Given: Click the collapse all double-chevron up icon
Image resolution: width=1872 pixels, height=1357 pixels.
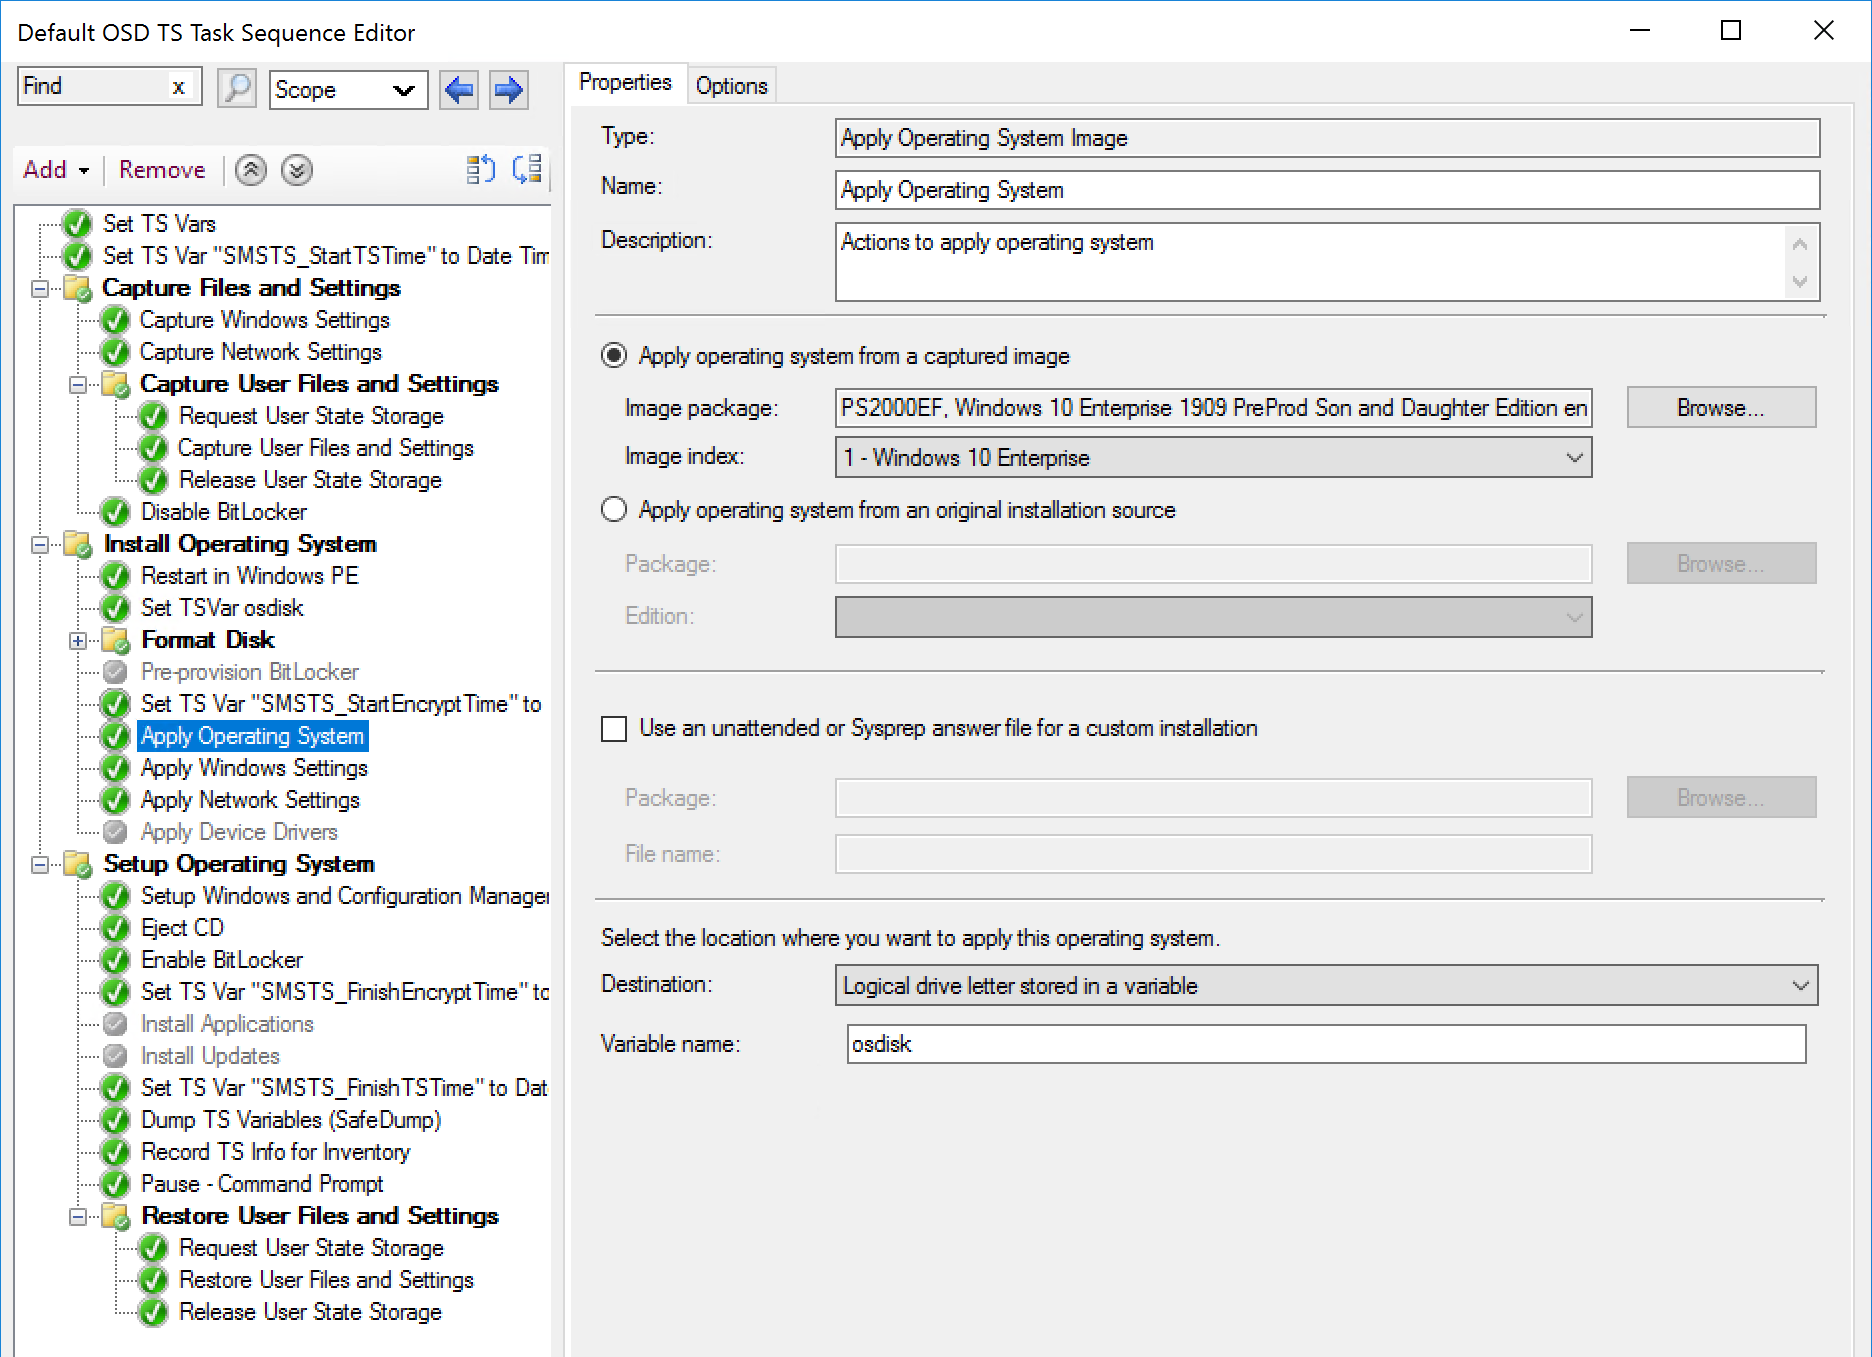Looking at the screenshot, I should [251, 170].
